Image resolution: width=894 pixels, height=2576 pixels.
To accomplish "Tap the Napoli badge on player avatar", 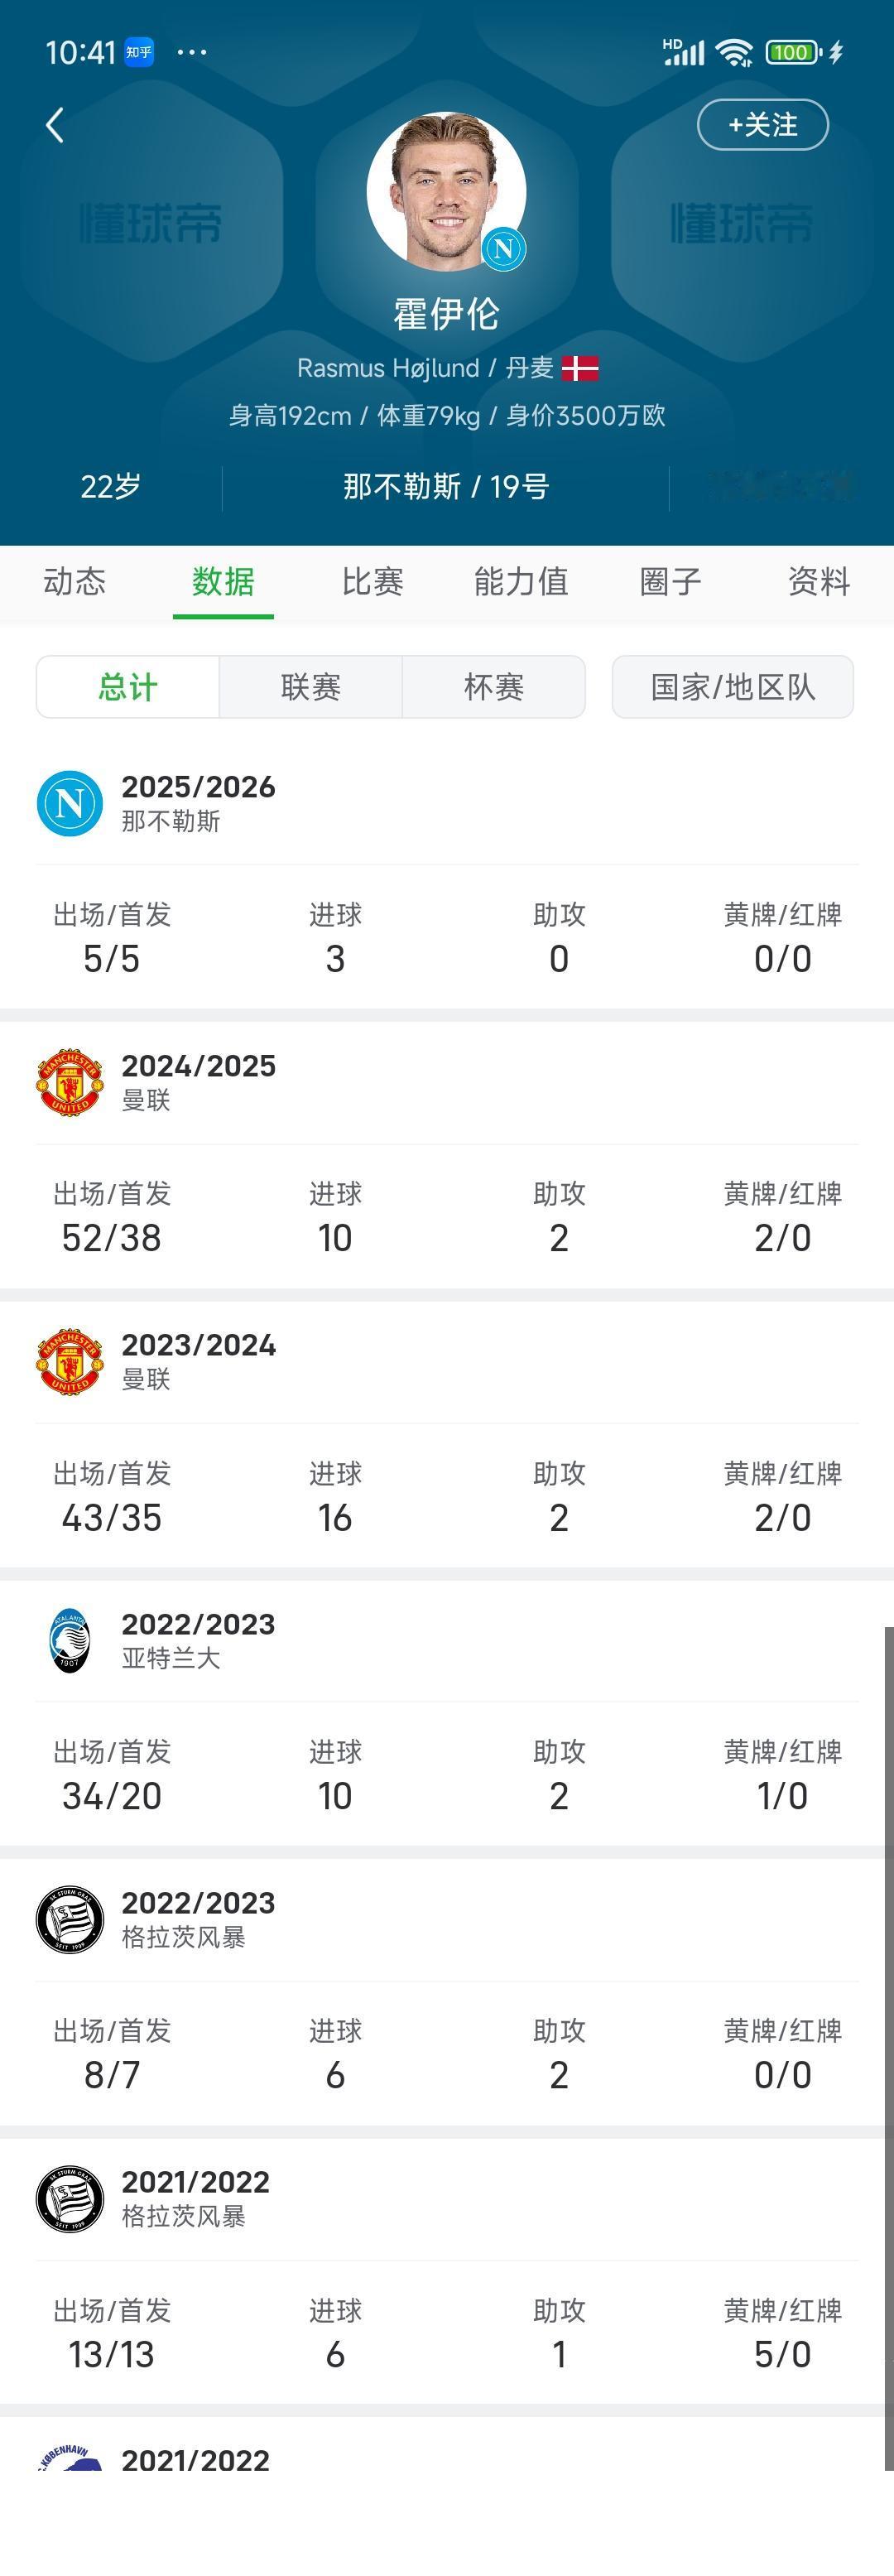I will [x=503, y=248].
